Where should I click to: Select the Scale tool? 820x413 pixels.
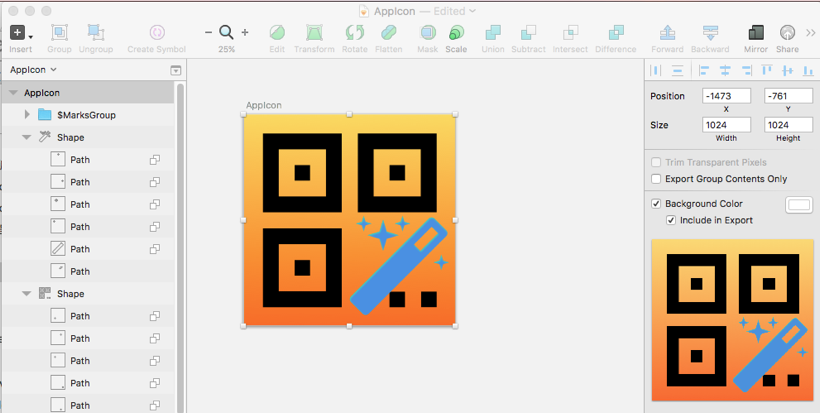(456, 33)
